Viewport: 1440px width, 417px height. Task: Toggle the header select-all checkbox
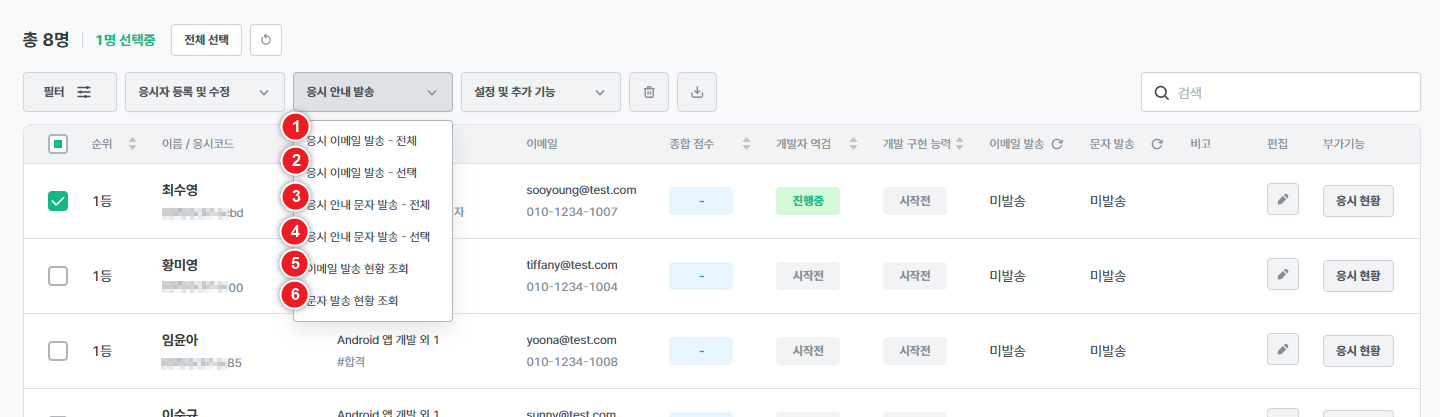(x=58, y=144)
